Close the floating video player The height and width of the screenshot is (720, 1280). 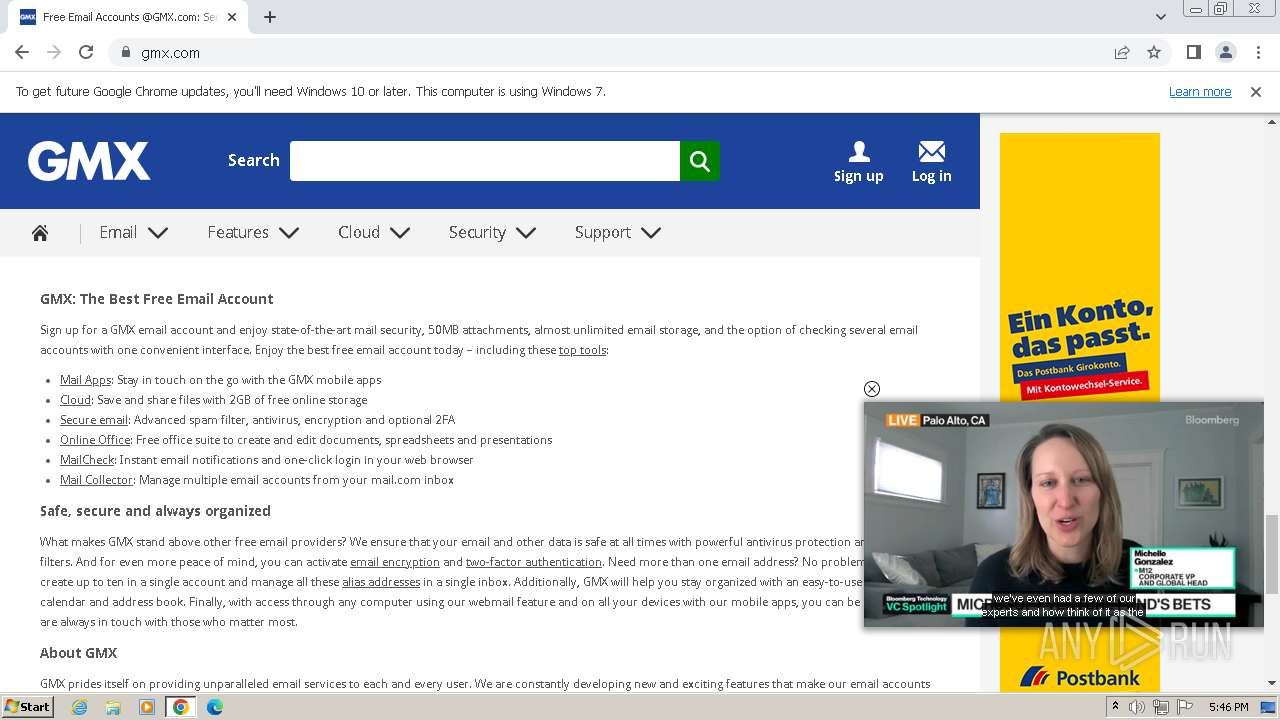click(x=872, y=389)
